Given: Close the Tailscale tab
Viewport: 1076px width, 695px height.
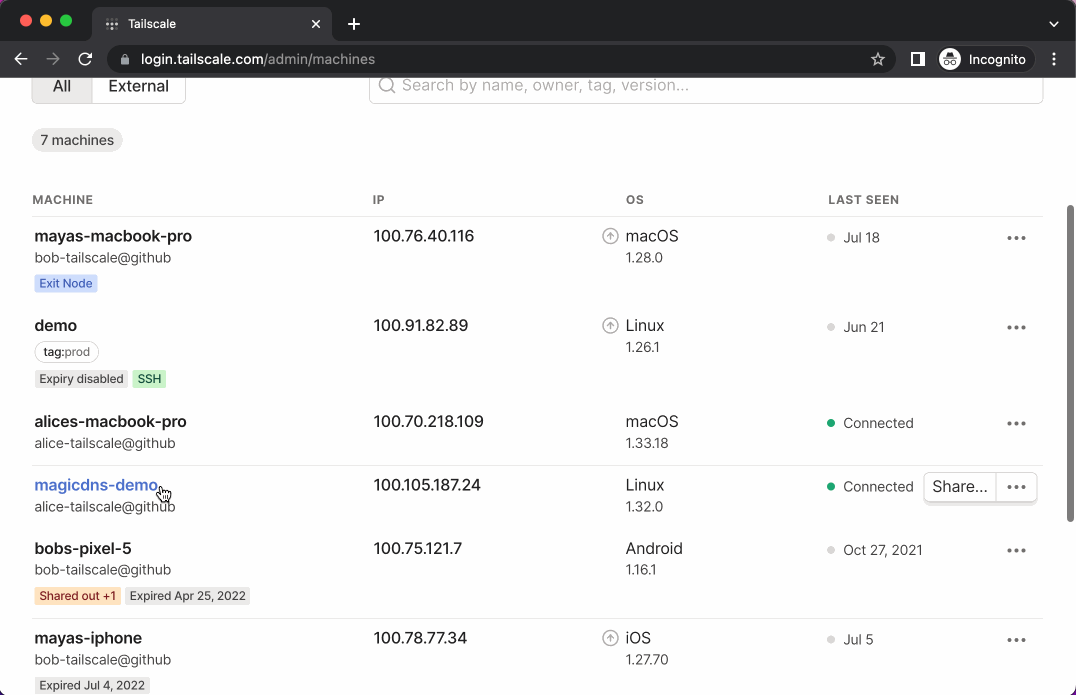Looking at the screenshot, I should pyautogui.click(x=316, y=24).
